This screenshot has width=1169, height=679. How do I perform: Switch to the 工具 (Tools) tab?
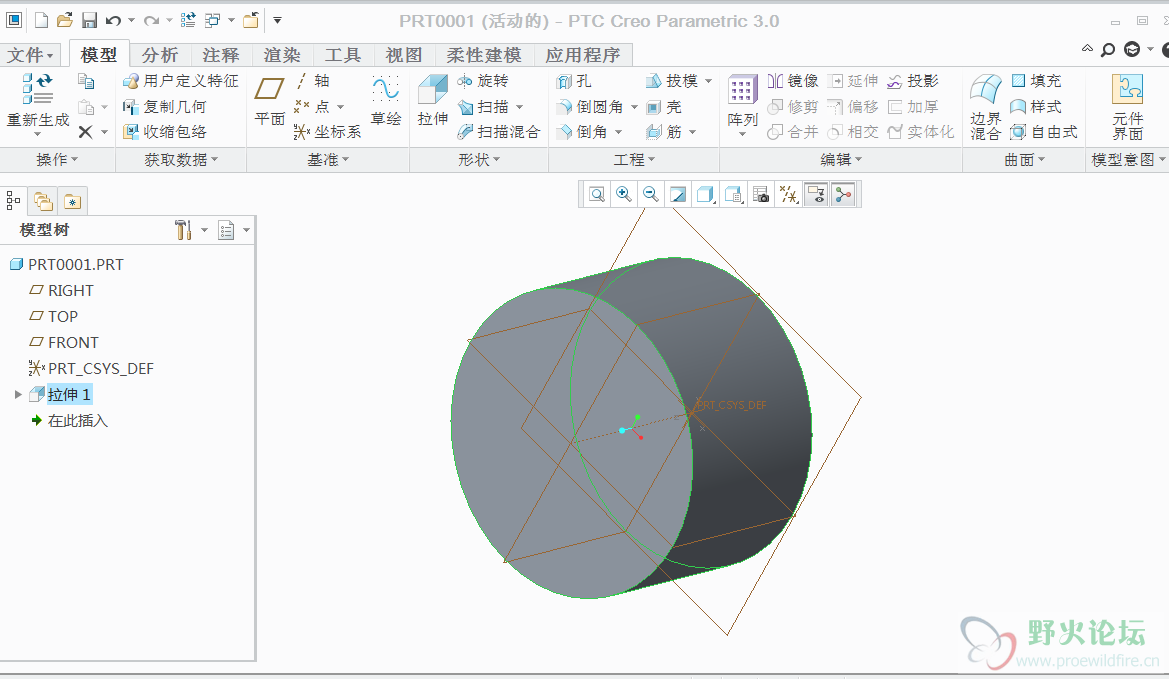click(x=343, y=55)
